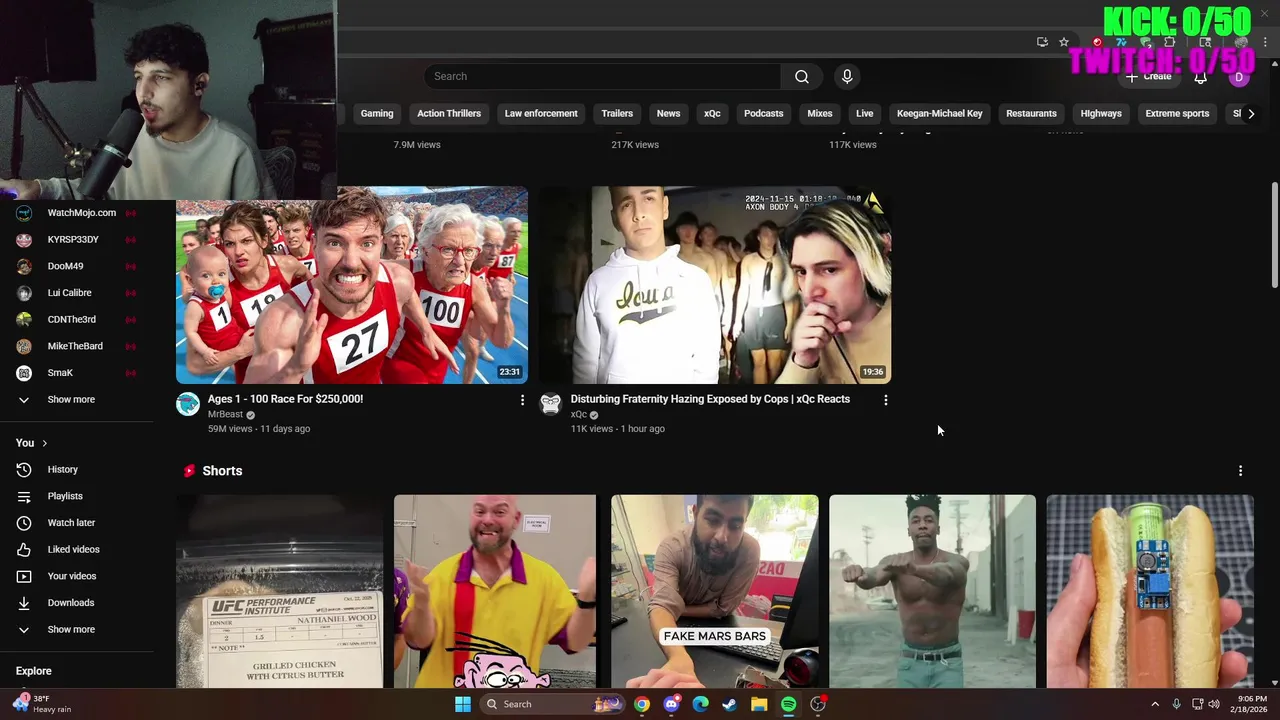The width and height of the screenshot is (1280, 720).
Task: Start voice search with microphone icon
Action: pos(847,77)
